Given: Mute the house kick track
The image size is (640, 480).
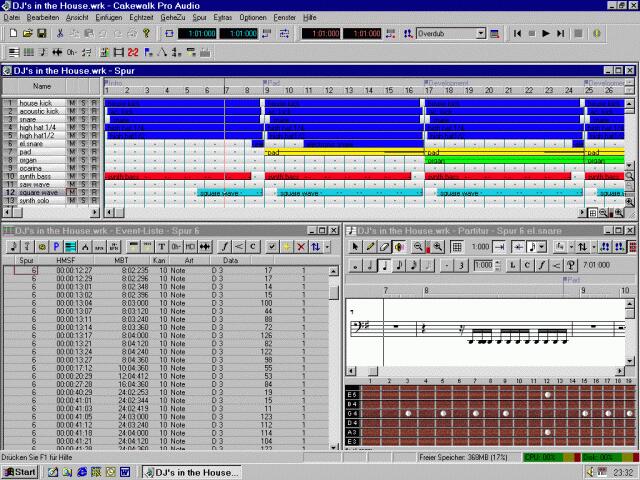Looking at the screenshot, I should tap(71, 103).
